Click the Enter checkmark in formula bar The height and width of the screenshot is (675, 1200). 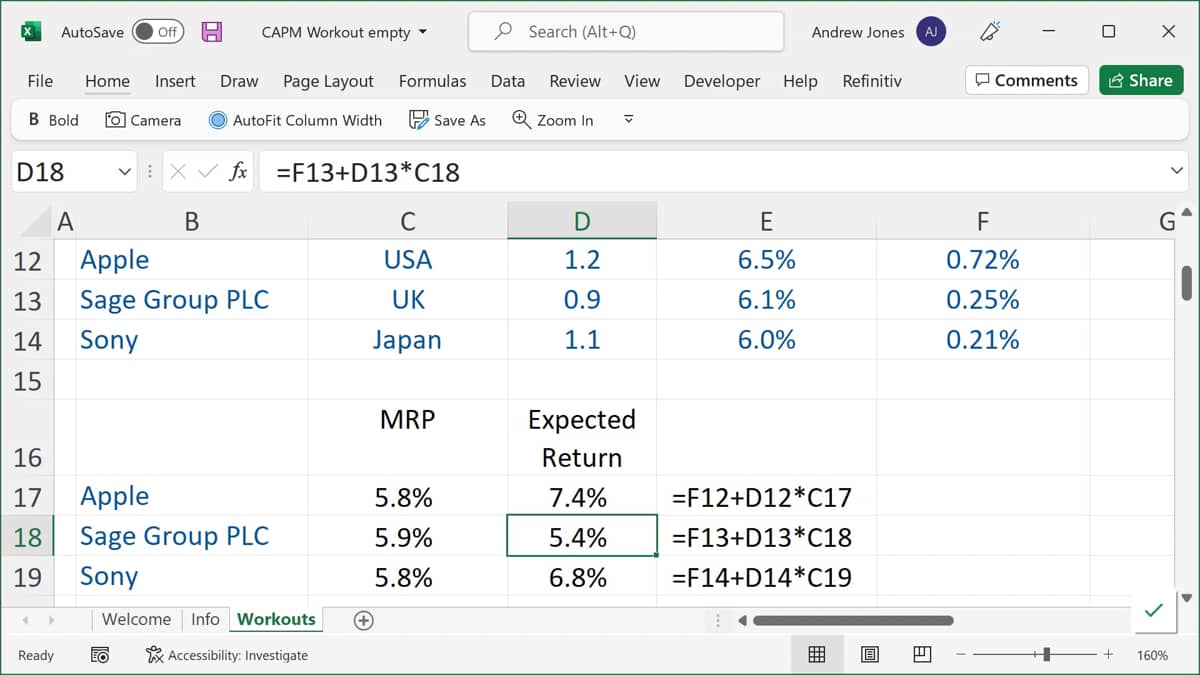click(207, 172)
